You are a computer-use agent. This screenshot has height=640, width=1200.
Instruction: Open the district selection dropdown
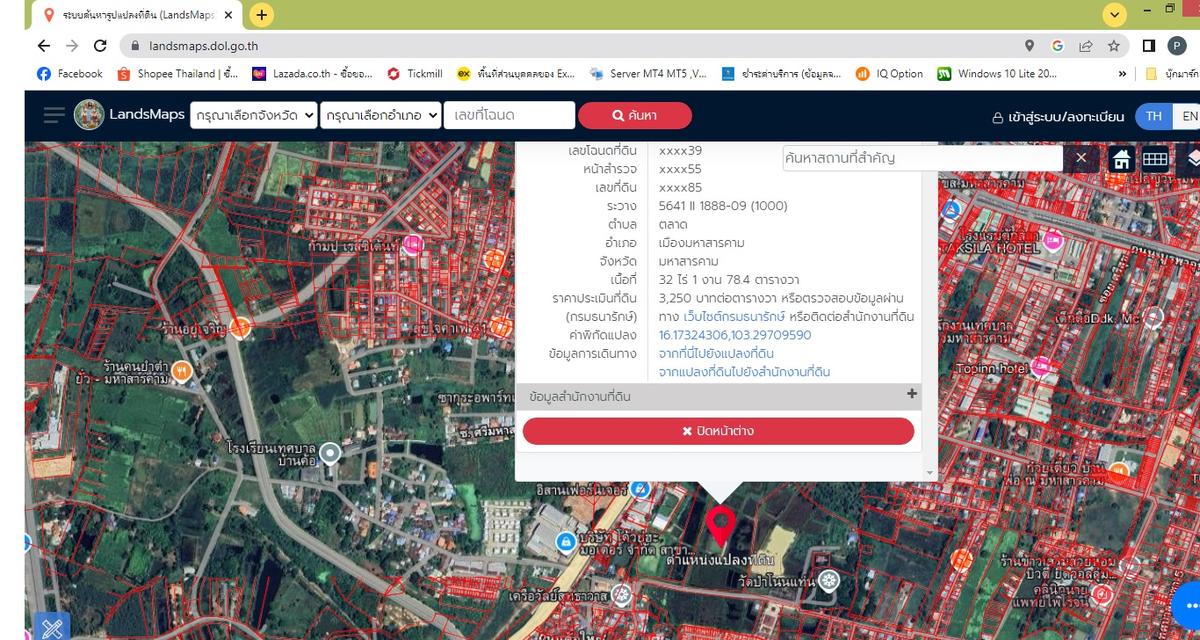(381, 115)
